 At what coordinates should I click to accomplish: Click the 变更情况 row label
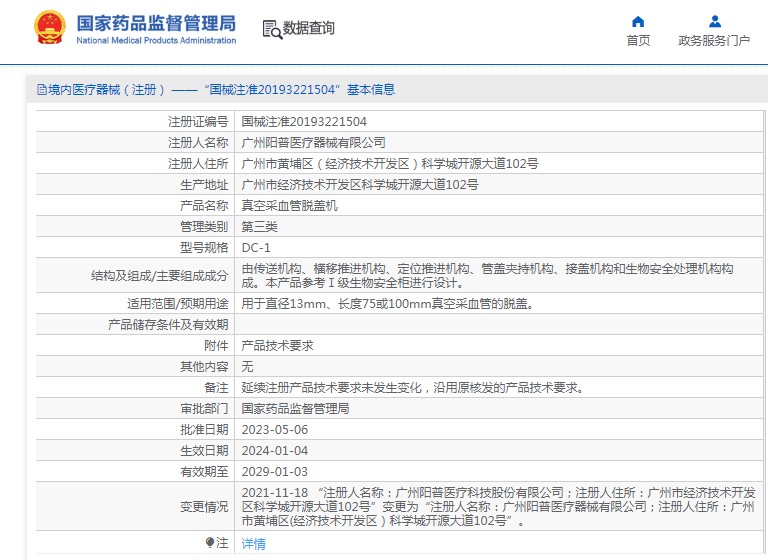click(204, 507)
